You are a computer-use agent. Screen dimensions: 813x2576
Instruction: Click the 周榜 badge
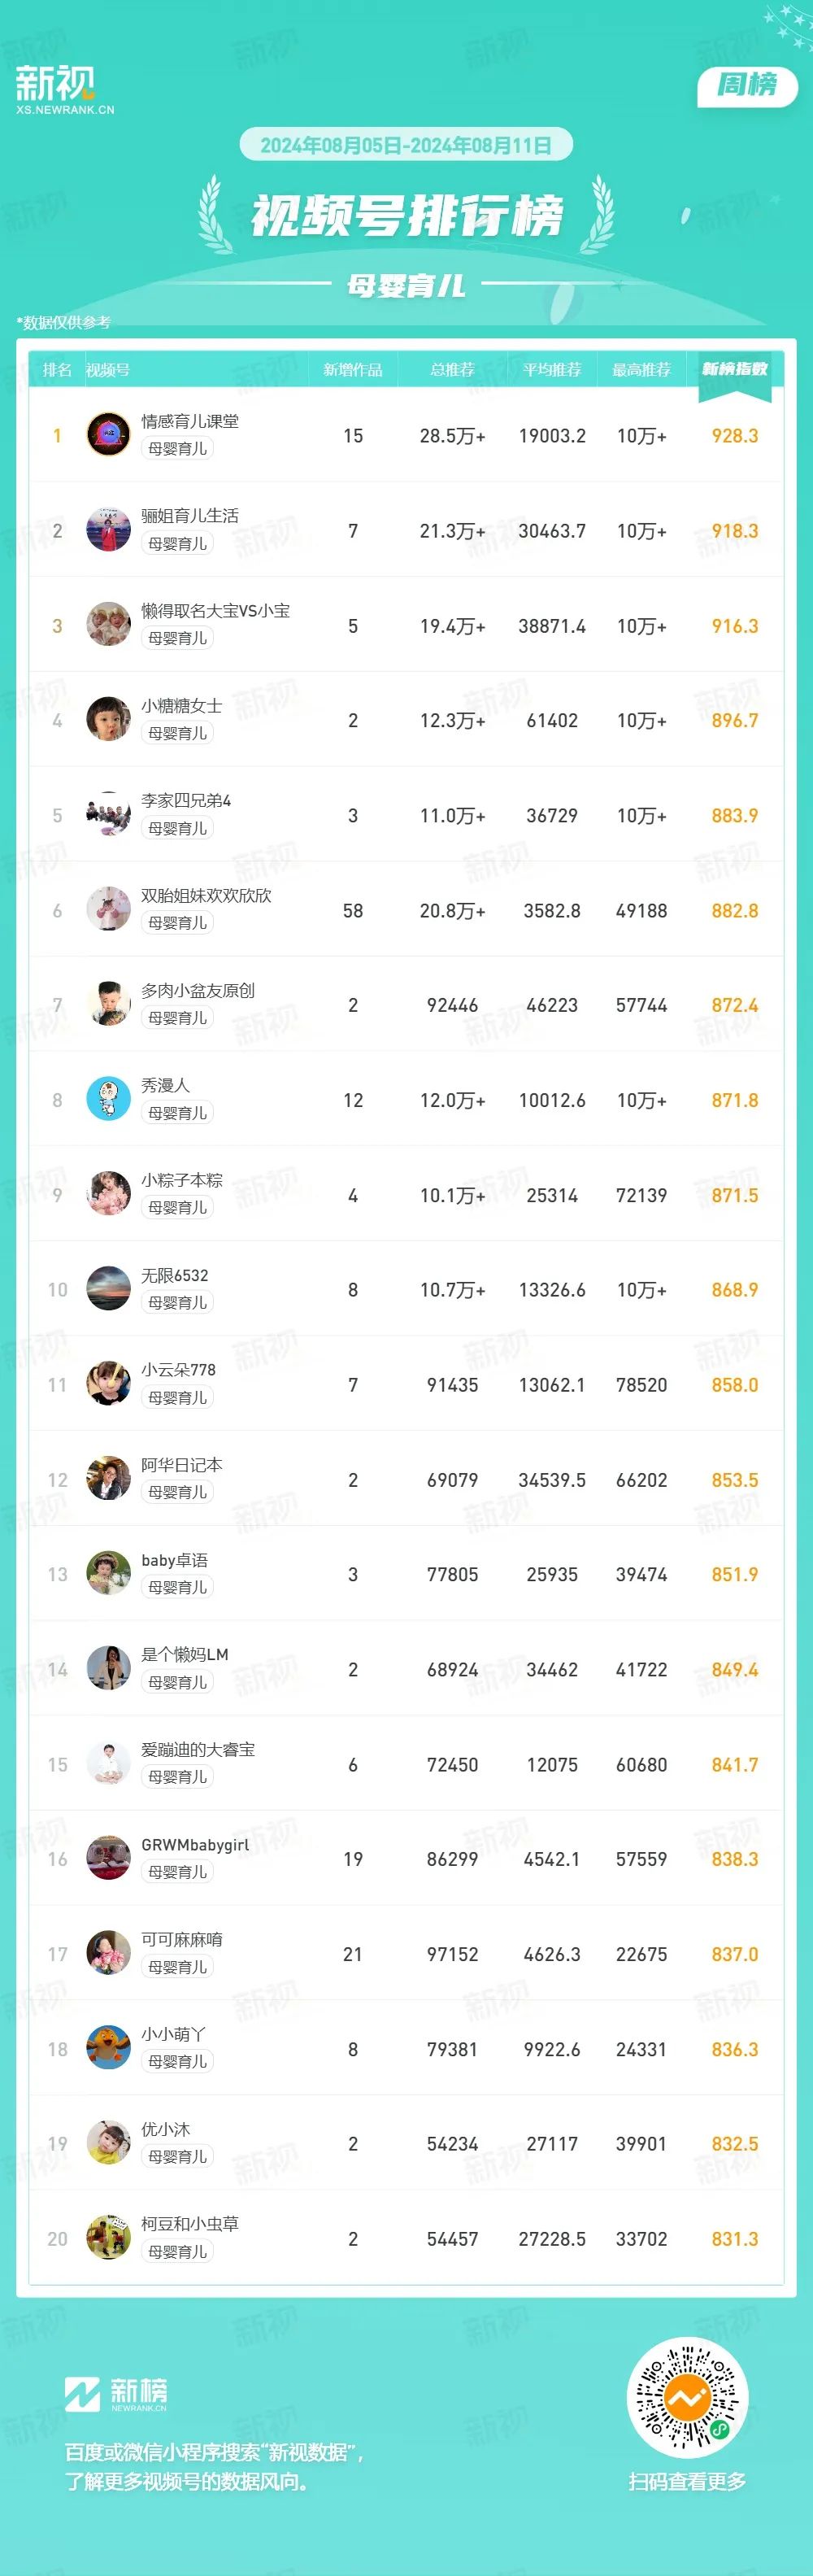pos(747,85)
